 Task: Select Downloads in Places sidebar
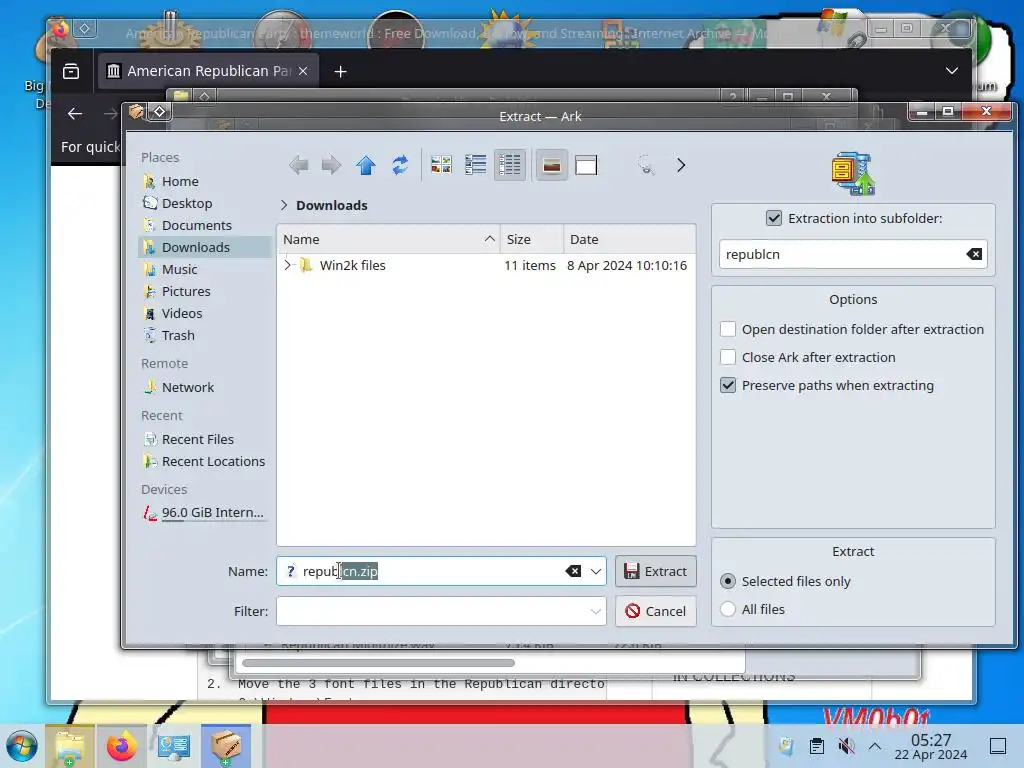pyautogui.click(x=205, y=248)
